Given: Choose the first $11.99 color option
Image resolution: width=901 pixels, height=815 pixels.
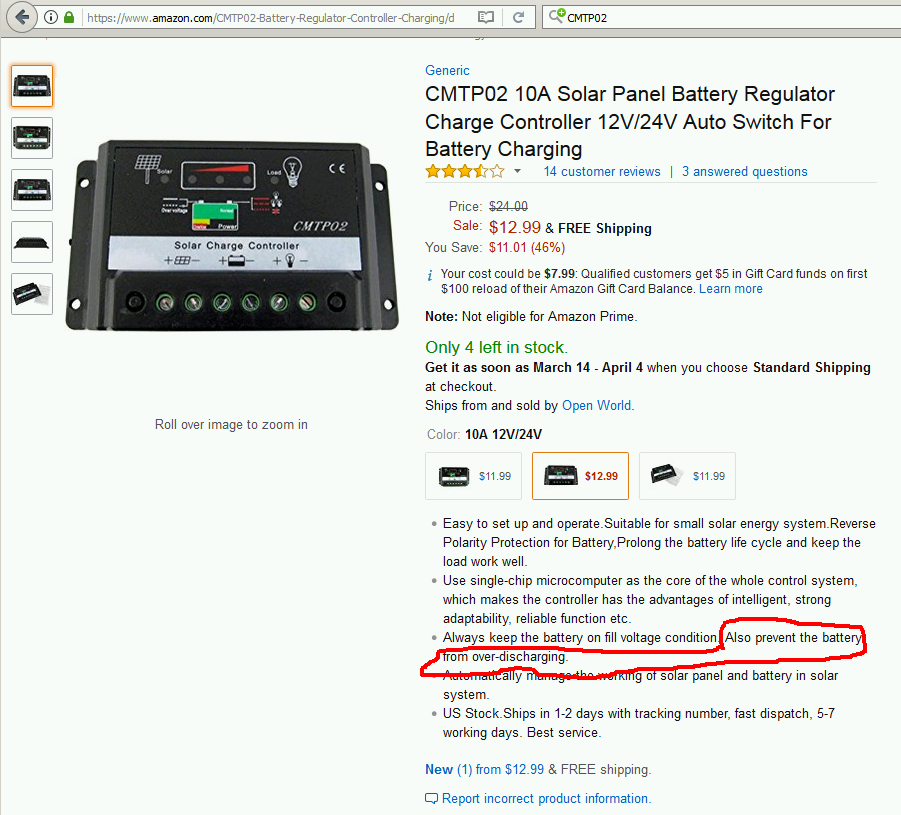Looking at the screenshot, I should (473, 476).
